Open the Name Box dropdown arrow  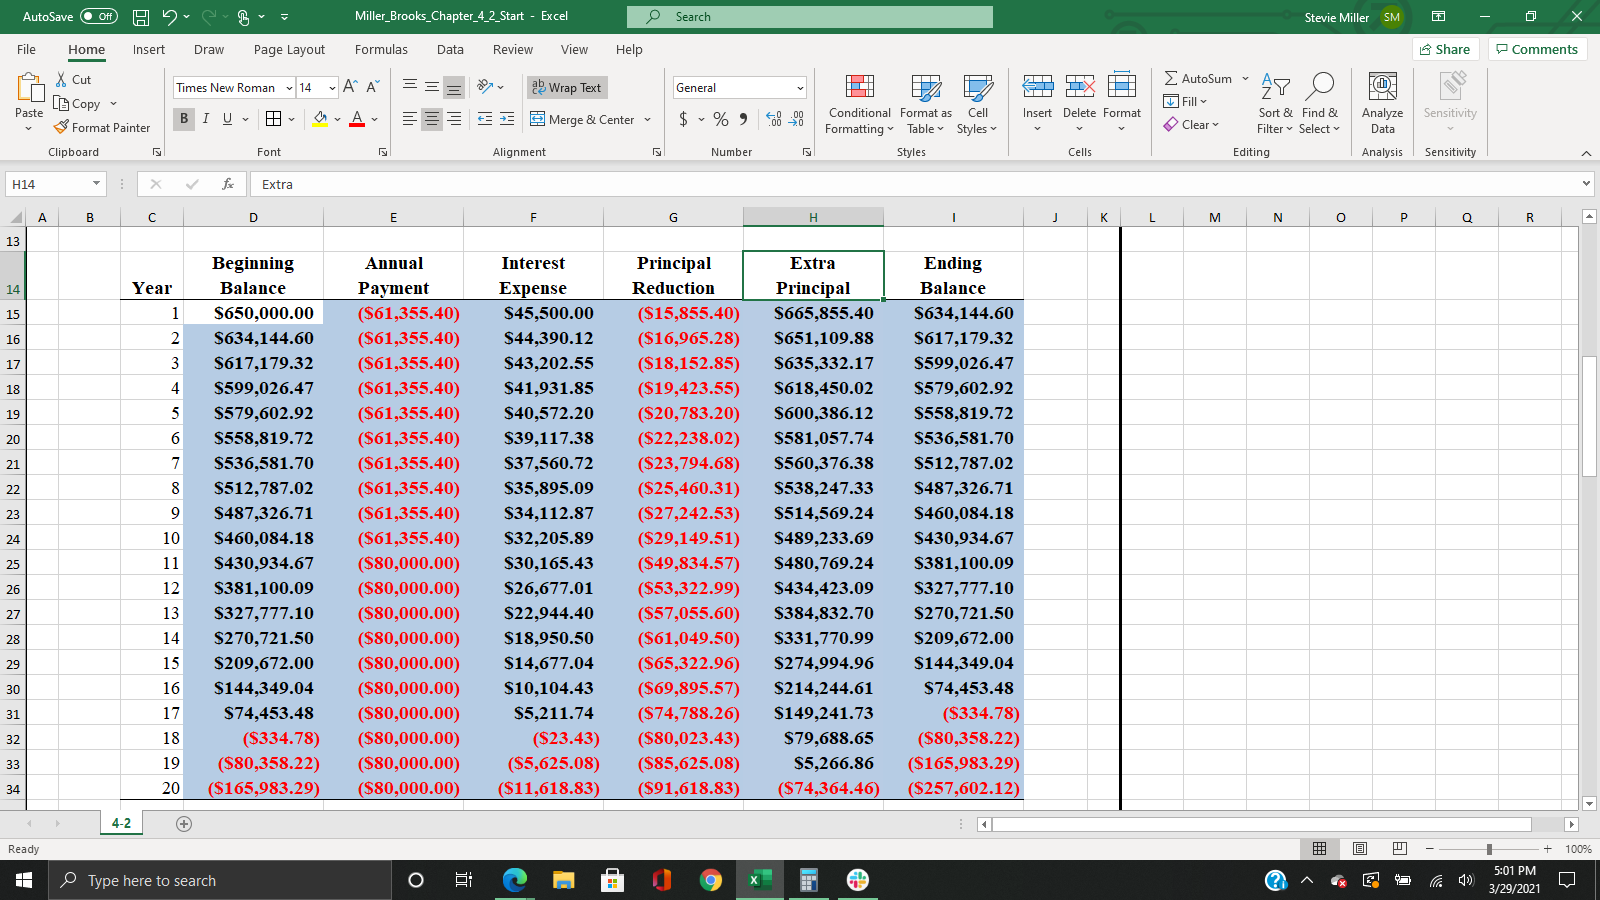(x=96, y=184)
